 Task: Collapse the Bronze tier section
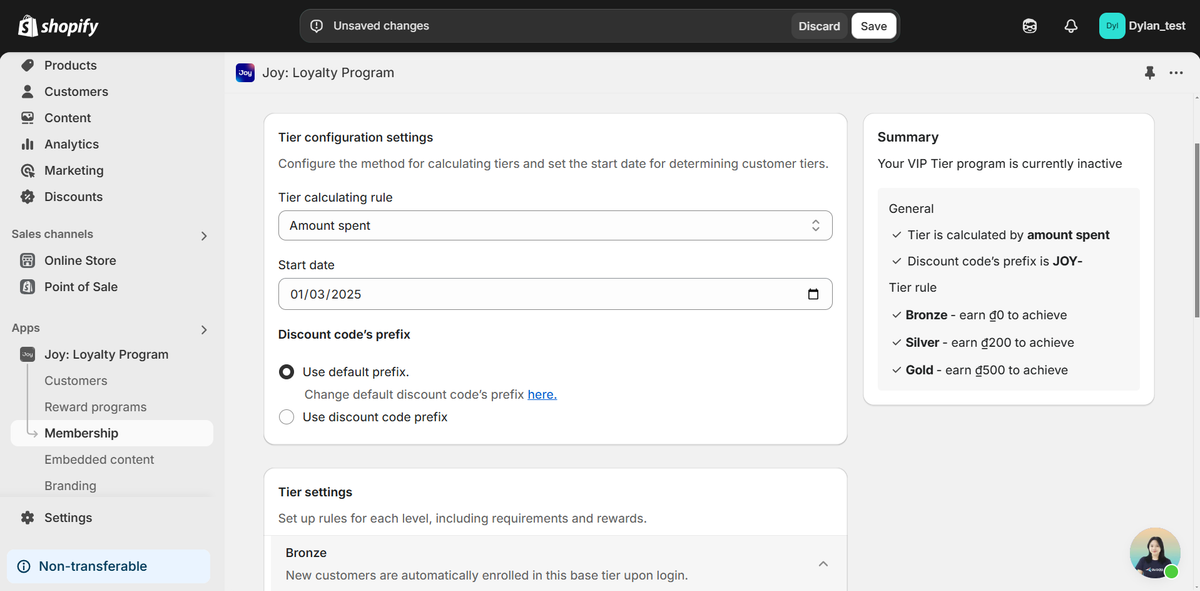823,564
